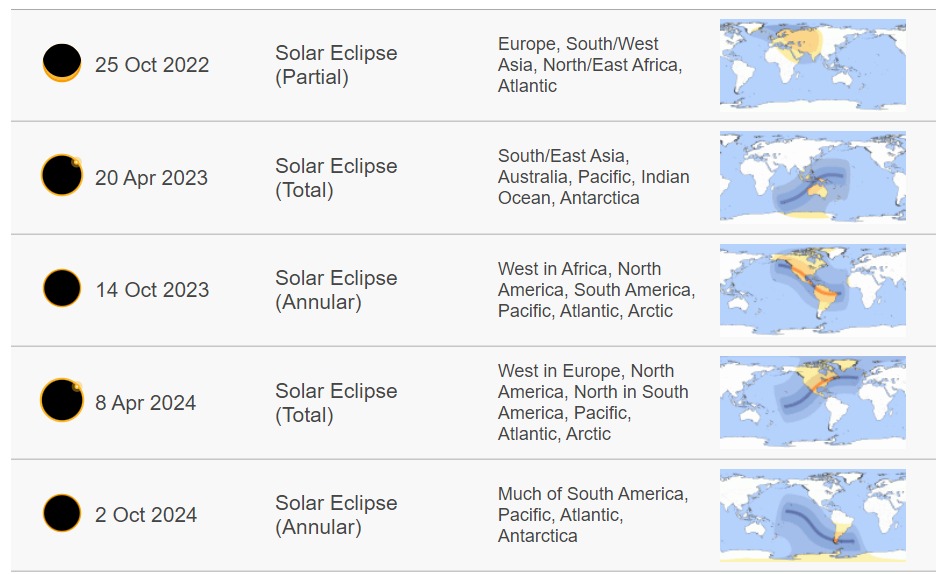The image size is (936, 574).
Task: Open the 14 Oct 2023 date link
Action: point(152,290)
